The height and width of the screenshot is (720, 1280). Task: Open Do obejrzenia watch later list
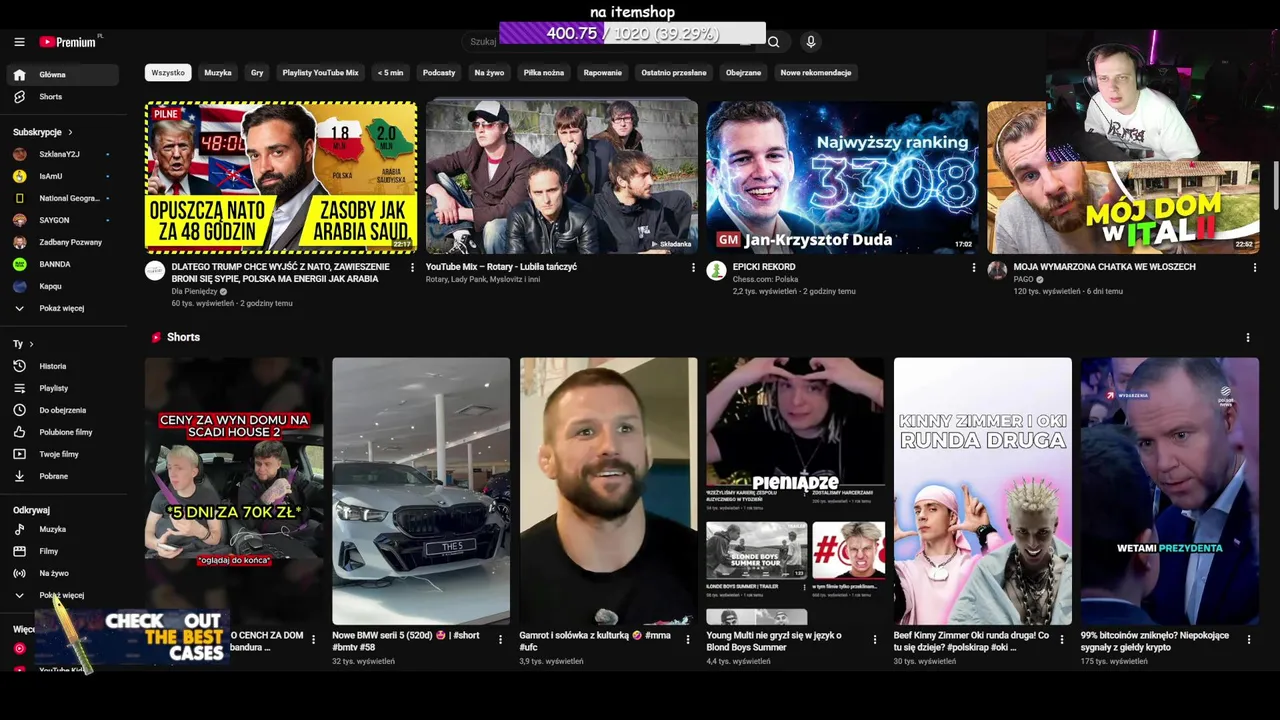click(62, 410)
